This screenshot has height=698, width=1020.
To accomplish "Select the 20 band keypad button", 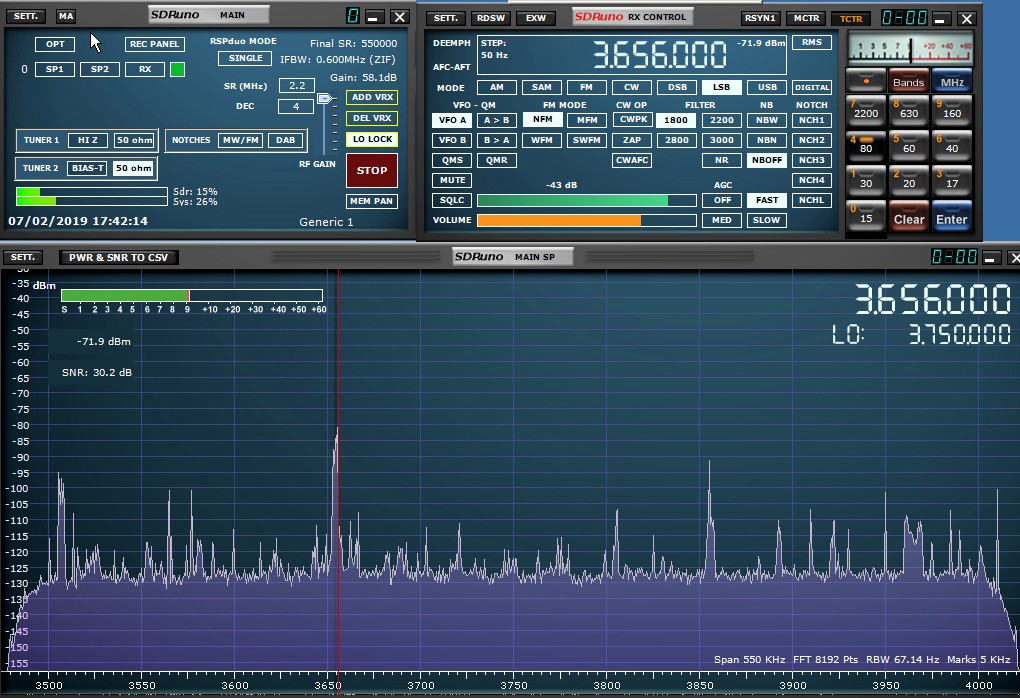I will (x=909, y=180).
